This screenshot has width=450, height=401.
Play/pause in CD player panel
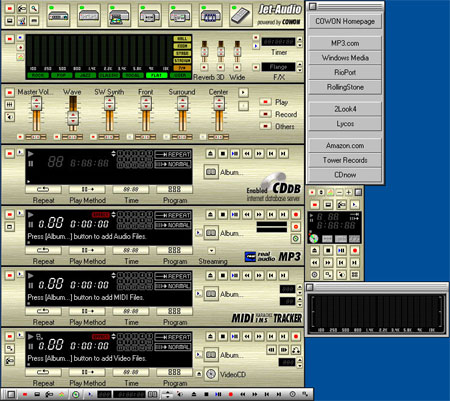point(235,153)
